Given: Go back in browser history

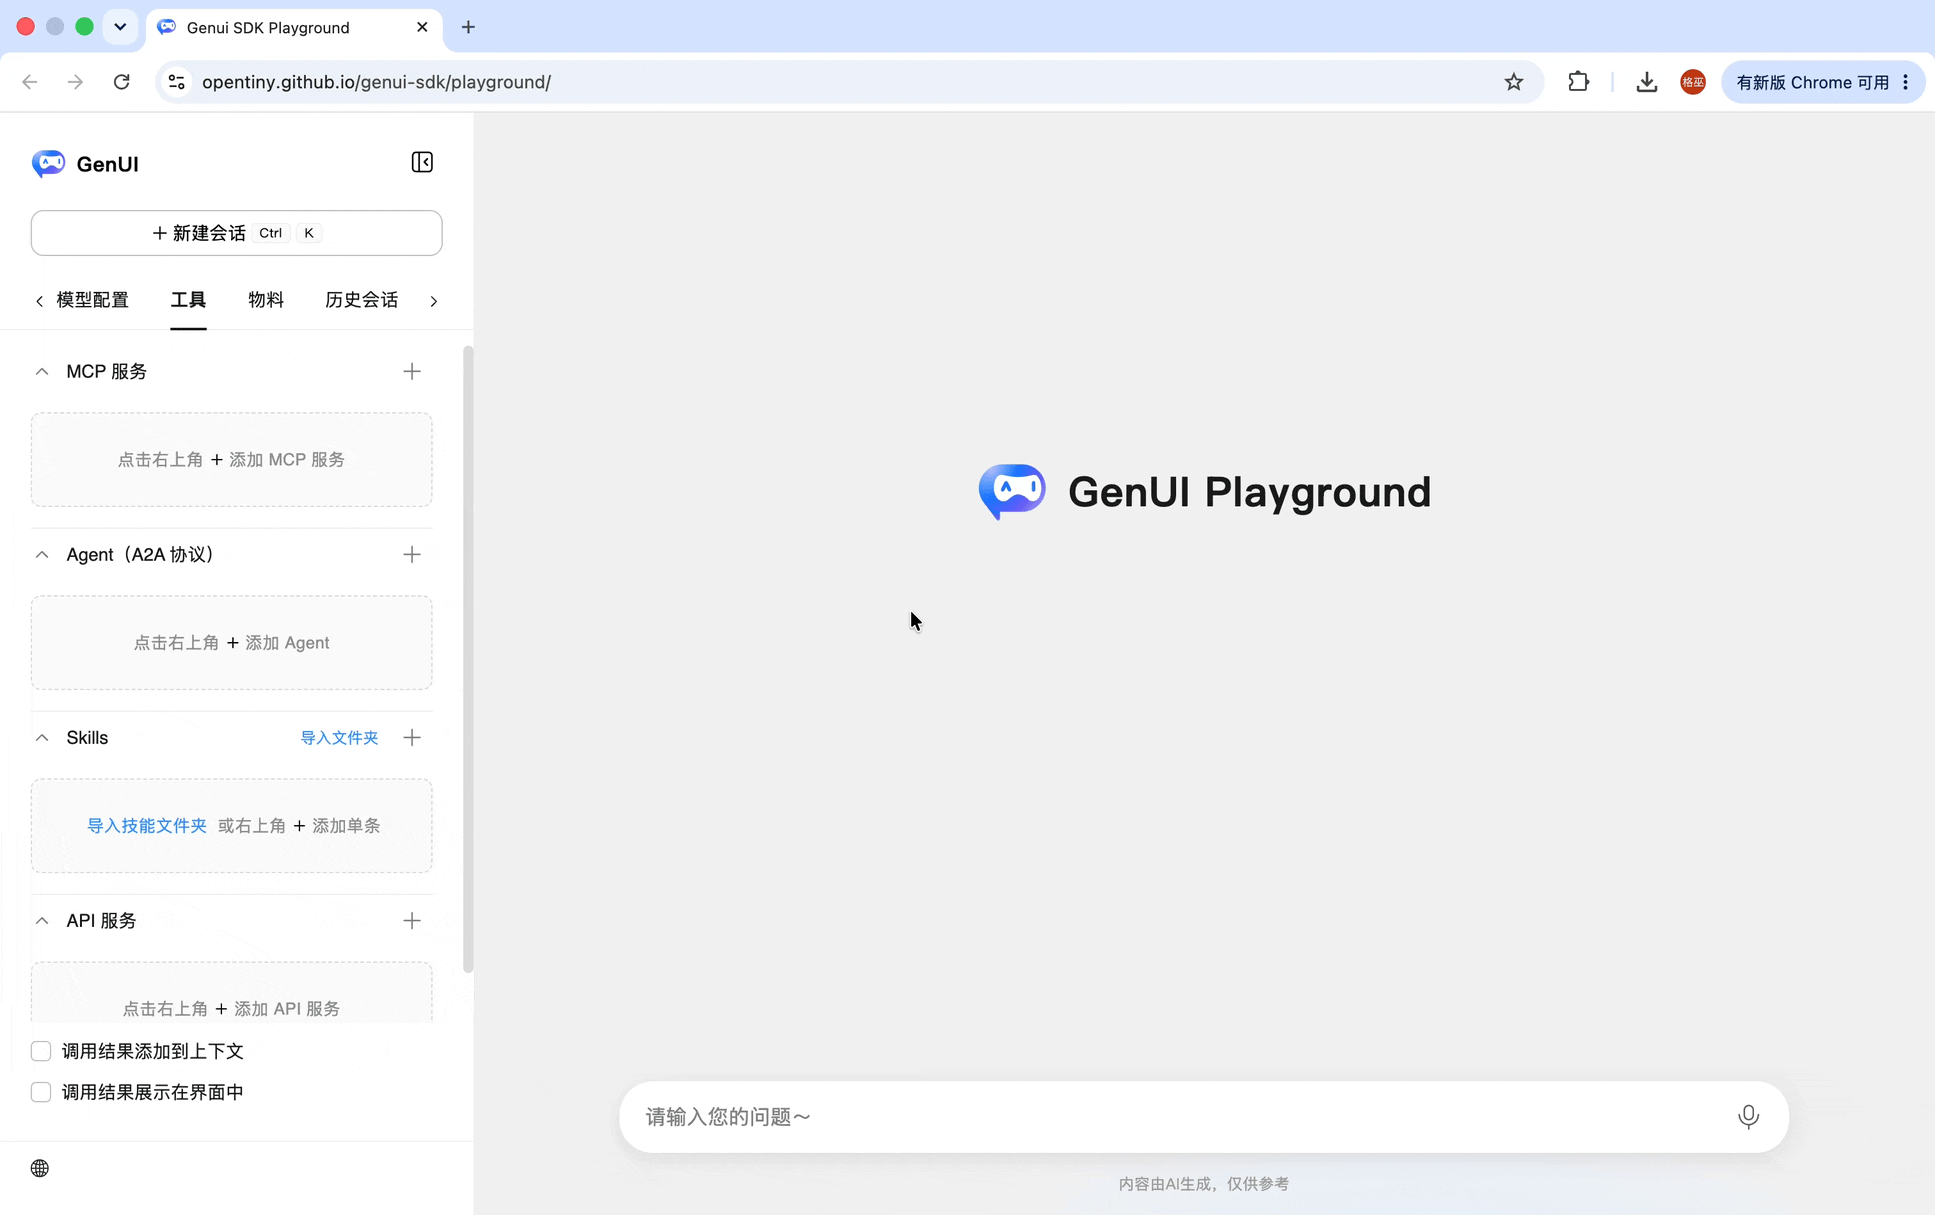Looking at the screenshot, I should (x=30, y=82).
